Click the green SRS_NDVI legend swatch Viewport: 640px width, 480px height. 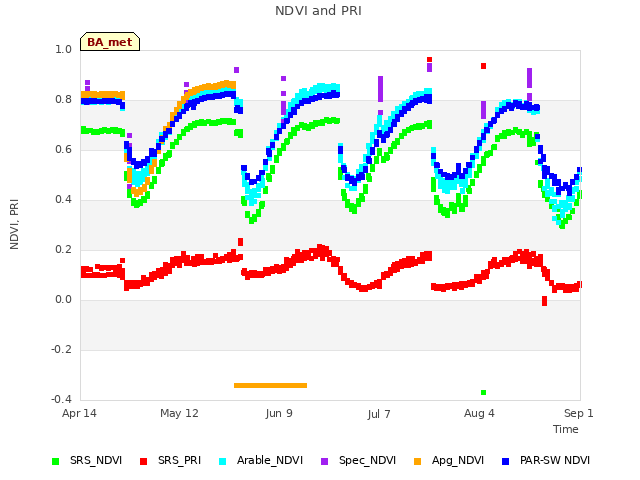pos(56,461)
